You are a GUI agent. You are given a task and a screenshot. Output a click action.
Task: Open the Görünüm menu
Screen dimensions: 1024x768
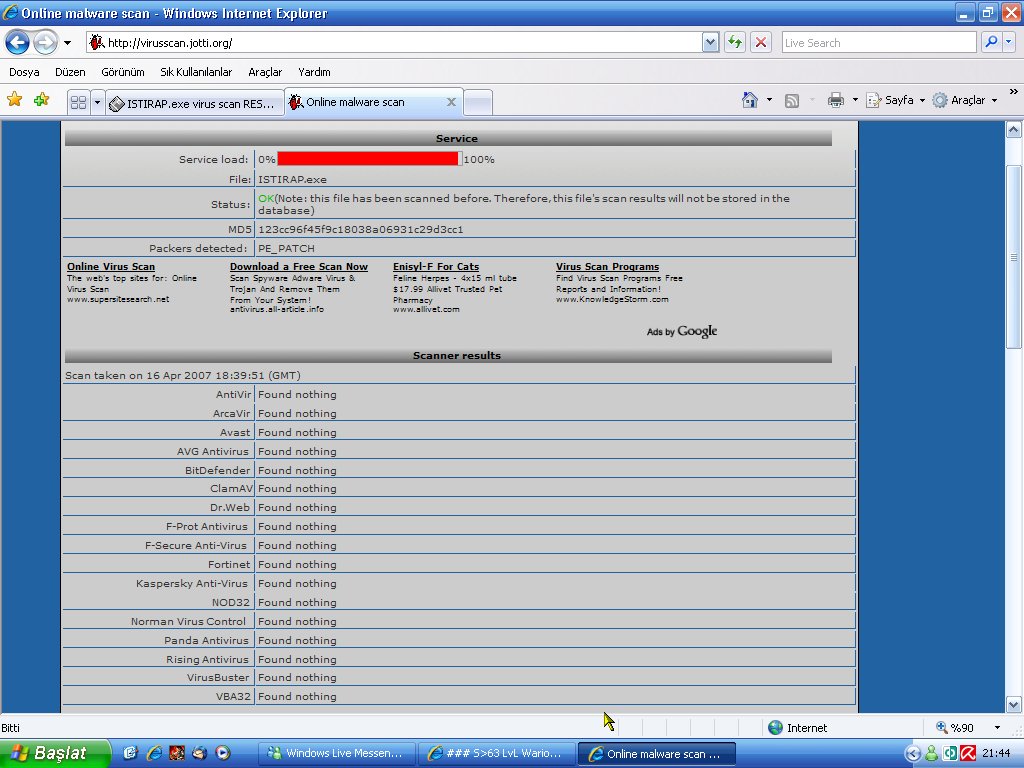point(123,72)
